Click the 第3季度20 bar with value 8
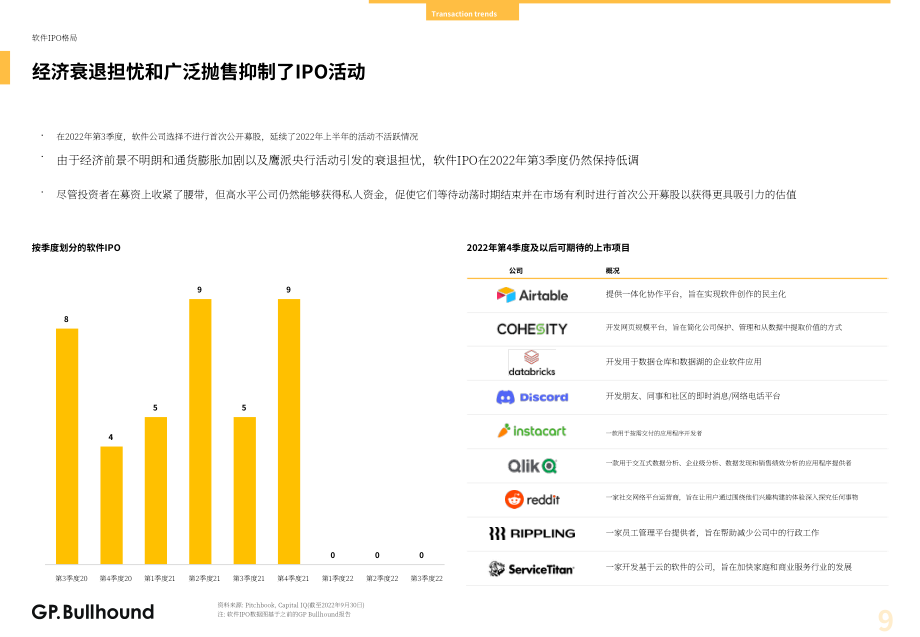The height and width of the screenshot is (637, 920). coord(67,446)
